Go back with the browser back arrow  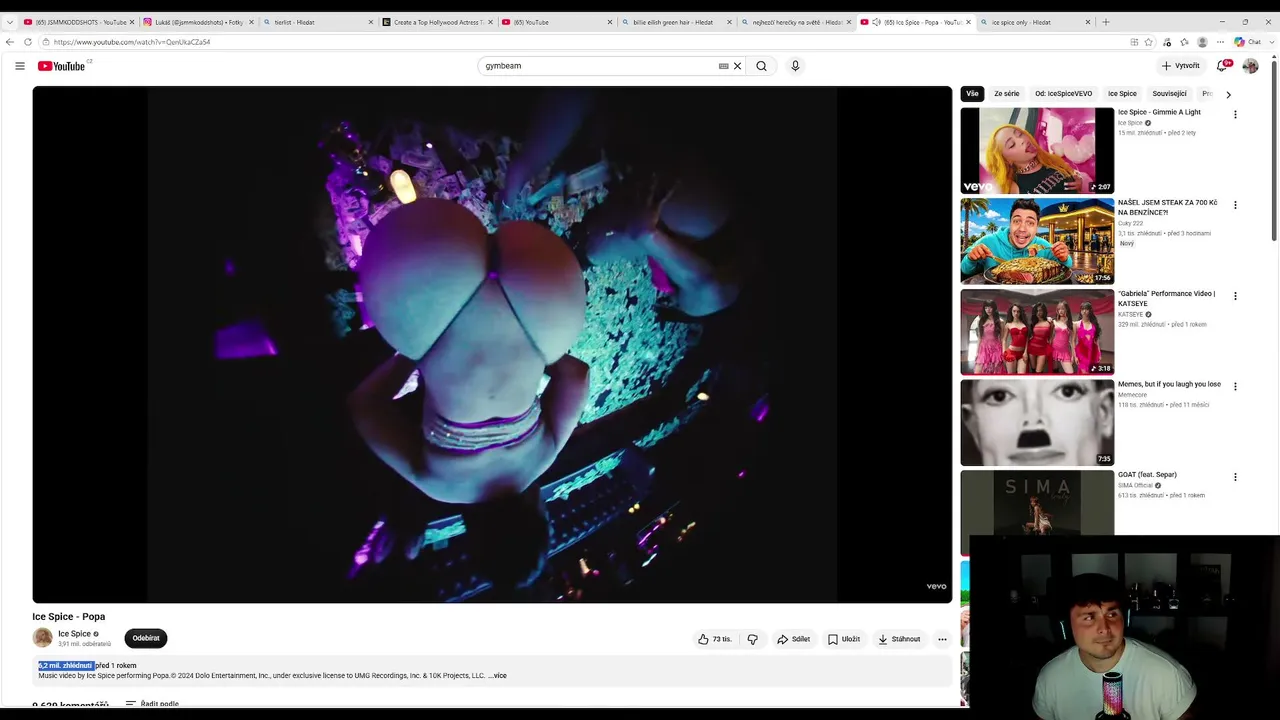coord(10,42)
